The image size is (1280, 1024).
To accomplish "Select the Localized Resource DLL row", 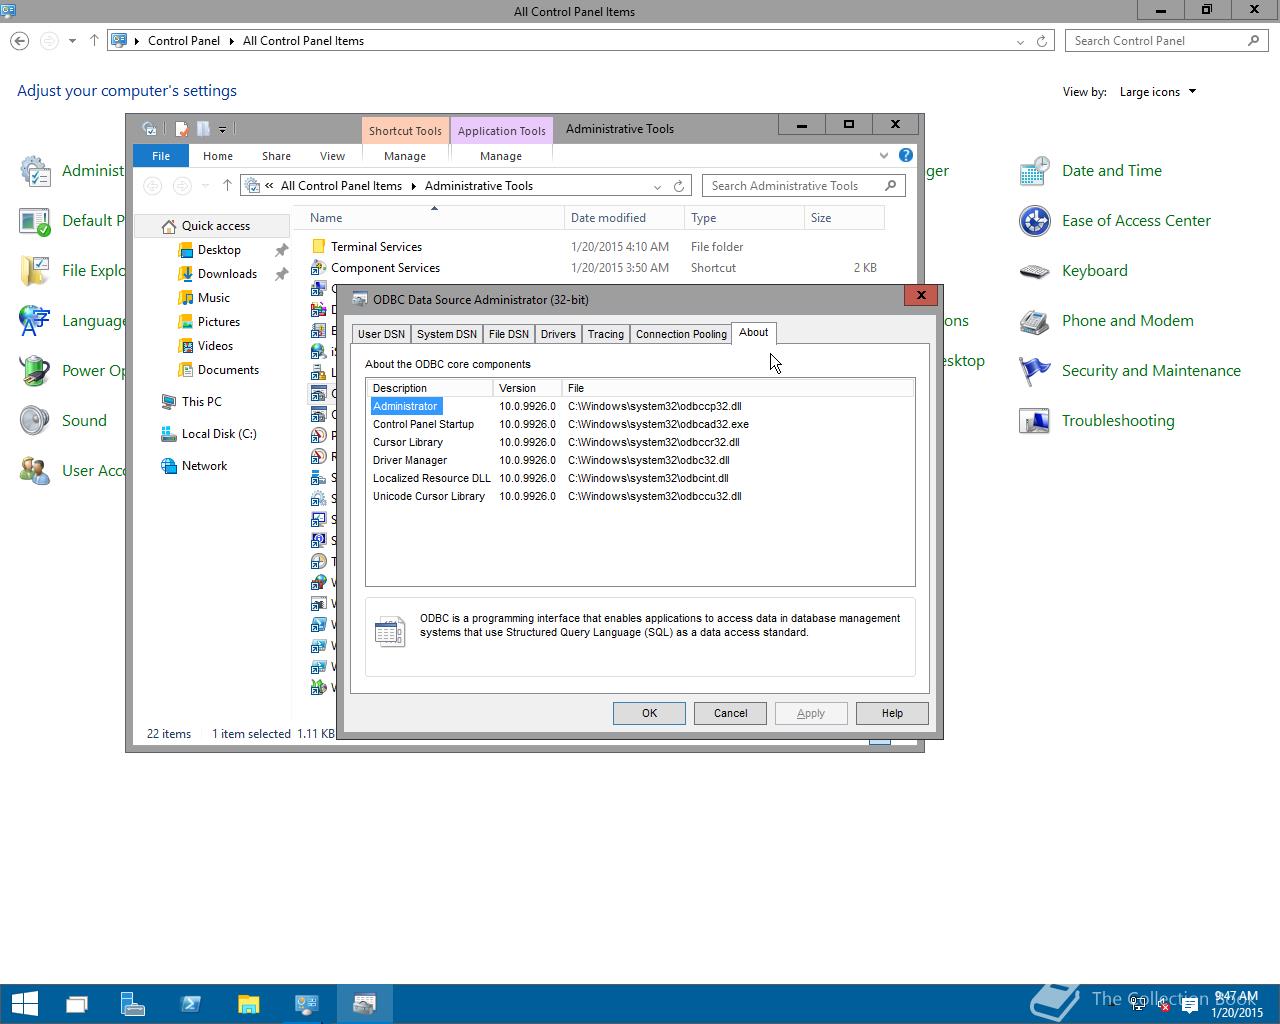I will coord(640,478).
